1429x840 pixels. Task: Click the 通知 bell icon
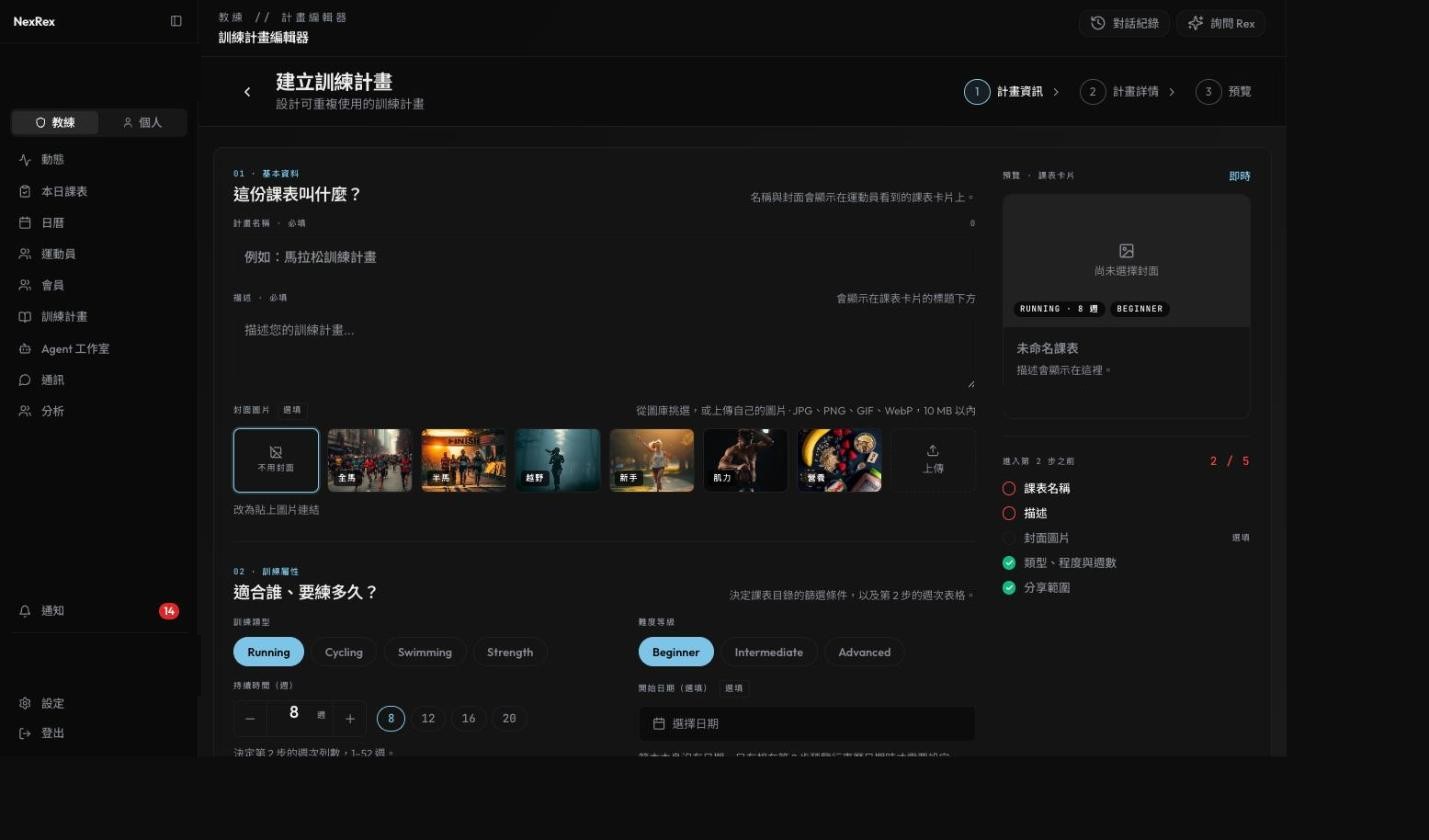coord(25,611)
